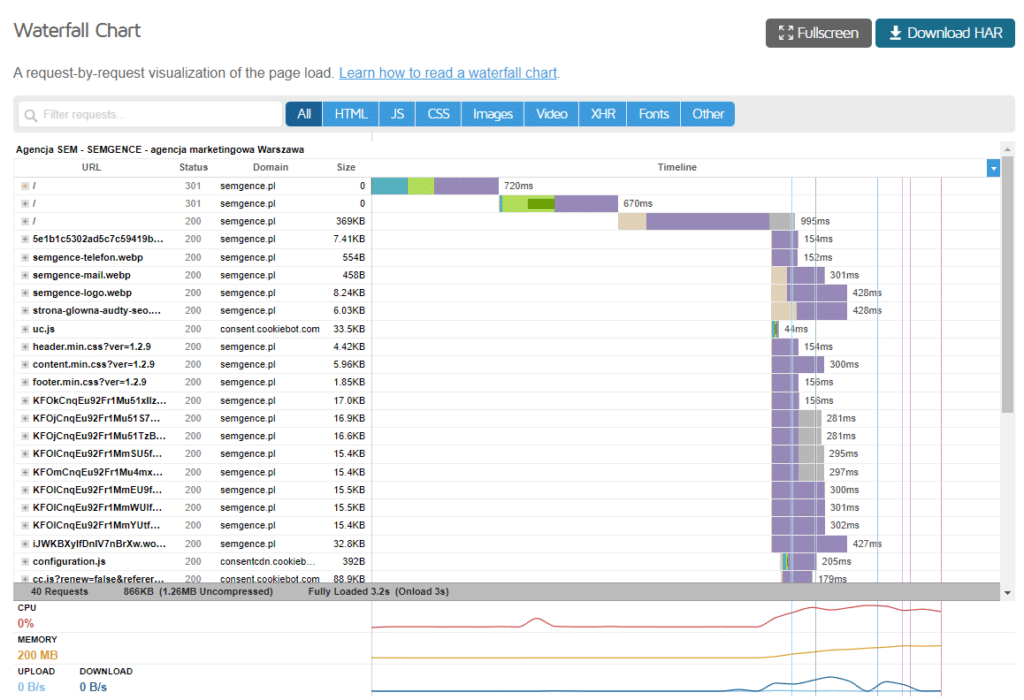This screenshot has height=700, width=1024.
Task: Click the Download HAR button
Action: 944,33
